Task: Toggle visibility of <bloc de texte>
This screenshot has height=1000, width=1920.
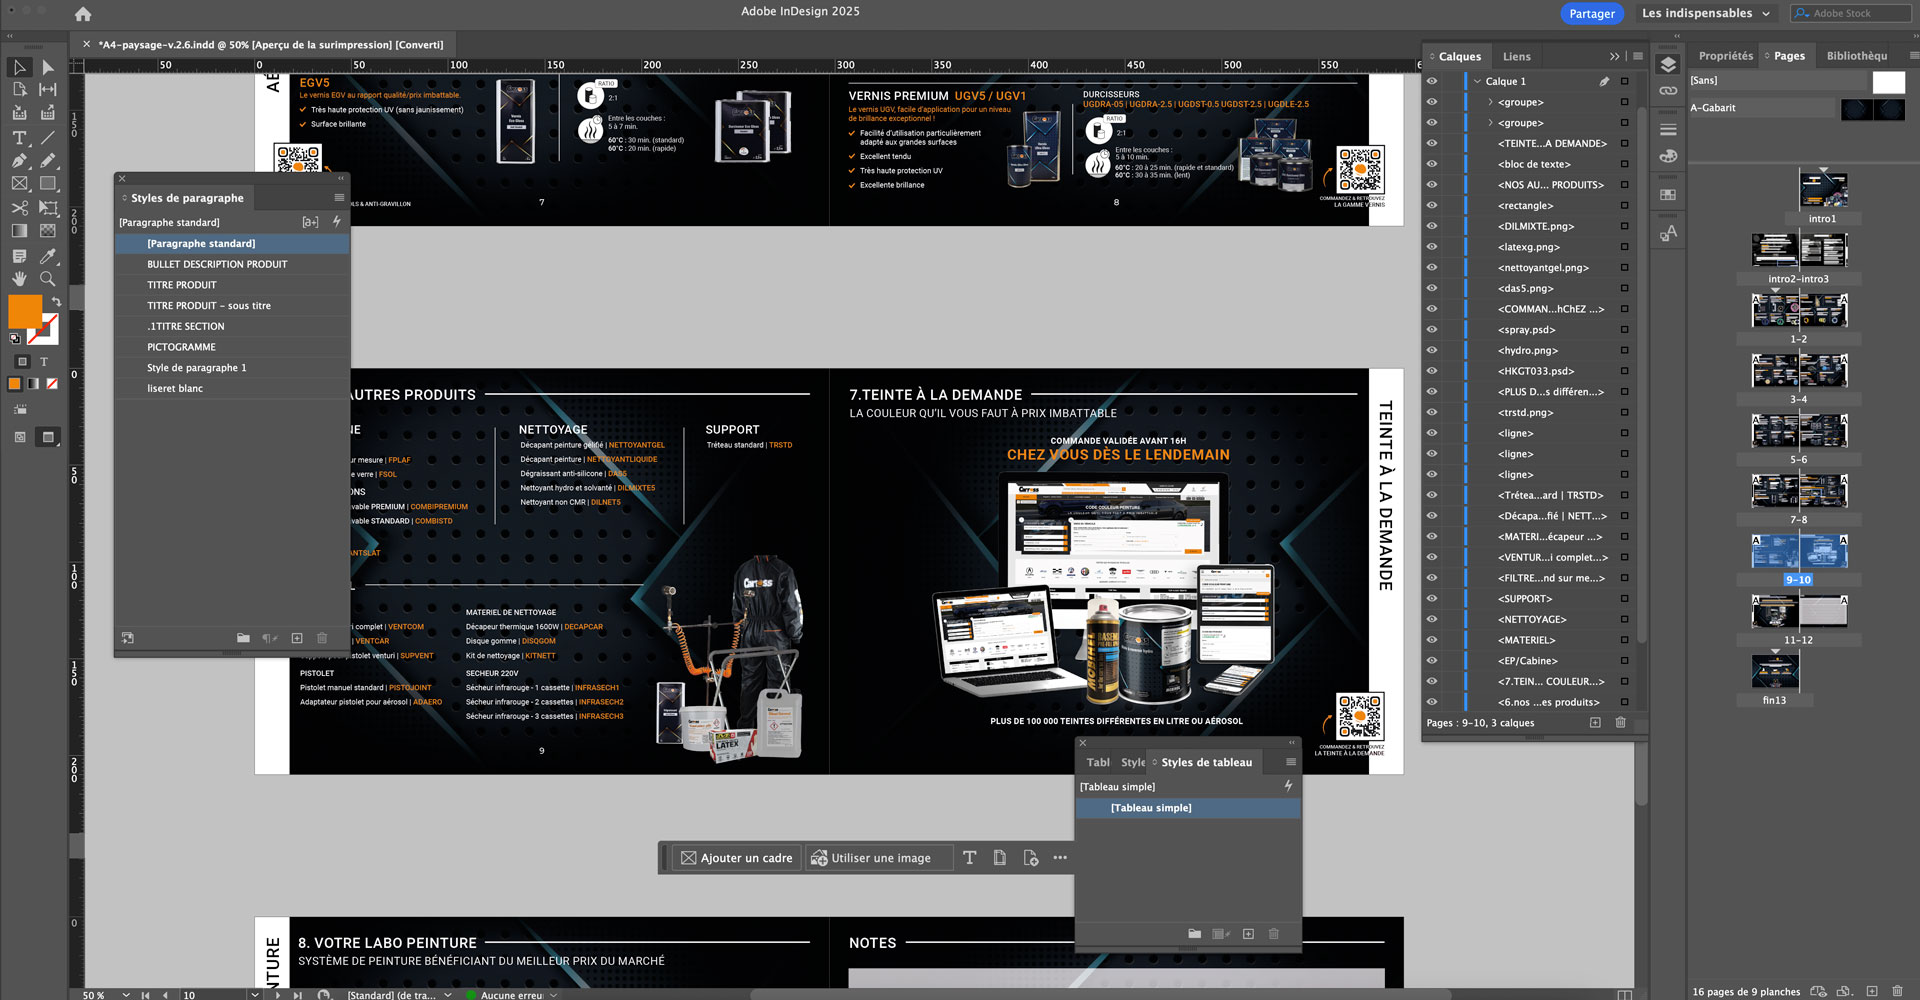Action: [1432, 164]
